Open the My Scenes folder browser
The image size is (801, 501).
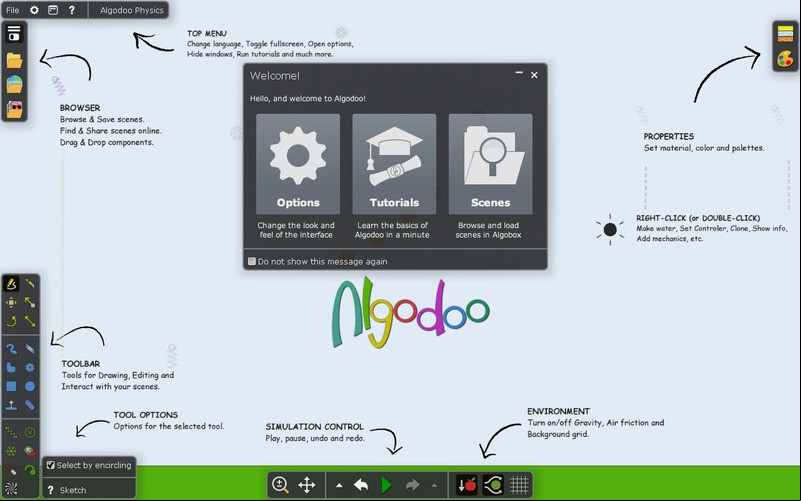point(14,60)
